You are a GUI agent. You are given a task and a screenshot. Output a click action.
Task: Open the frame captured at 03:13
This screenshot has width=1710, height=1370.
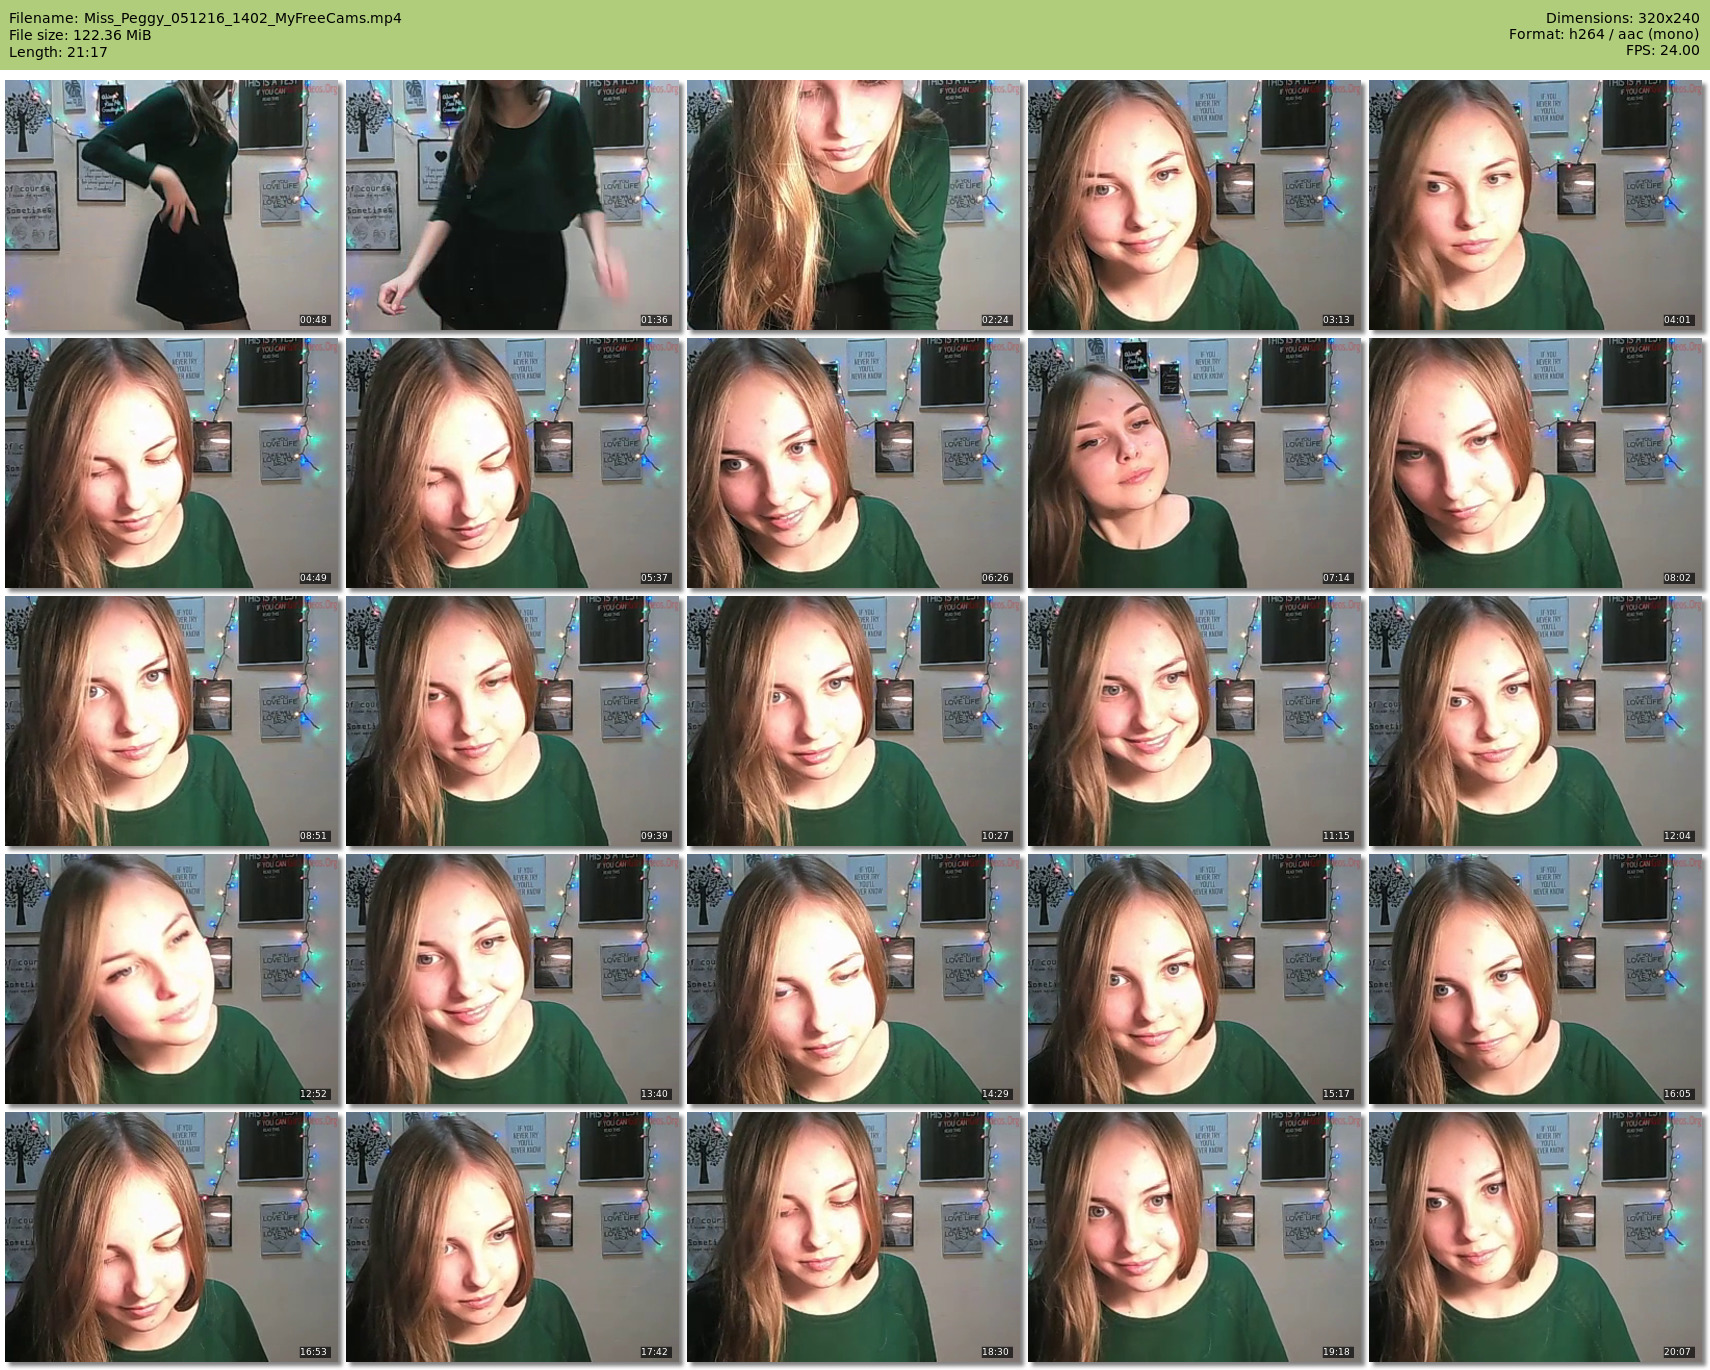(x=1195, y=205)
